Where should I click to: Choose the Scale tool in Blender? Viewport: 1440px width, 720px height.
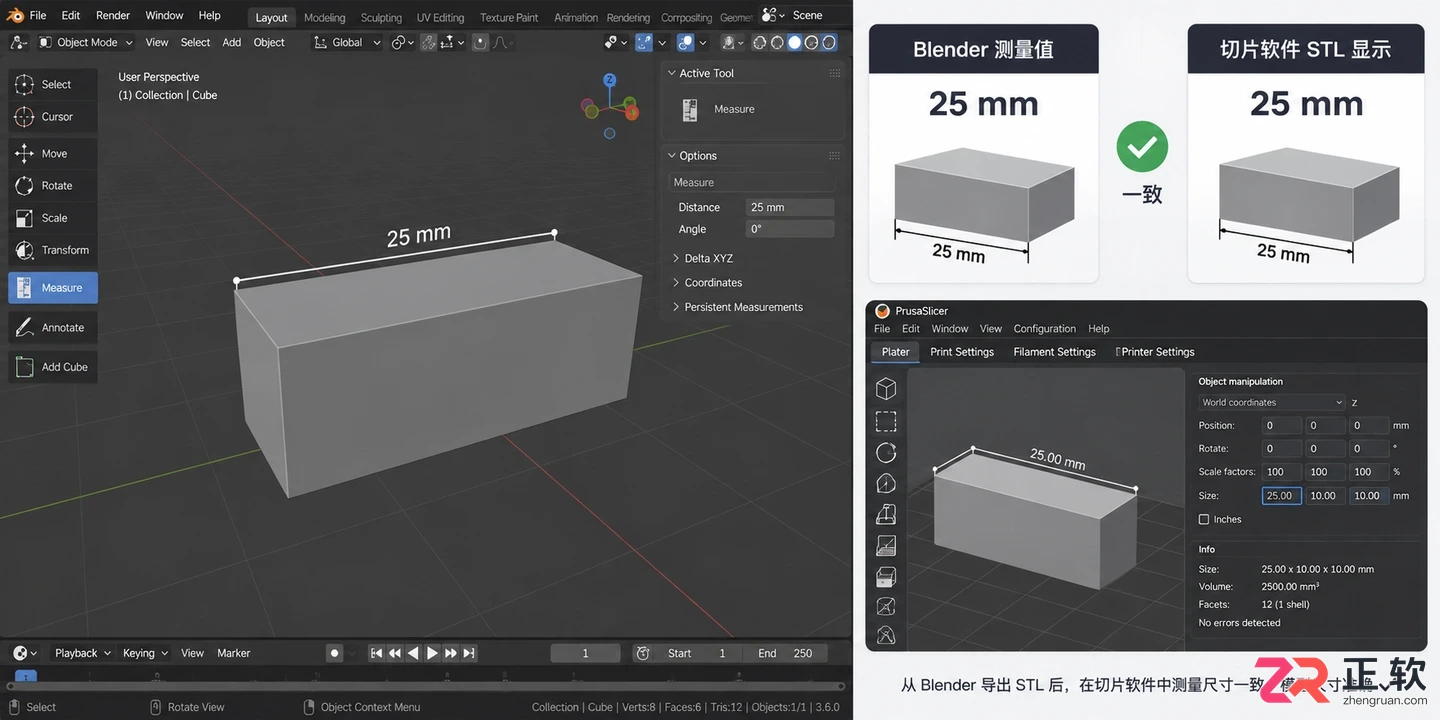(x=53, y=218)
